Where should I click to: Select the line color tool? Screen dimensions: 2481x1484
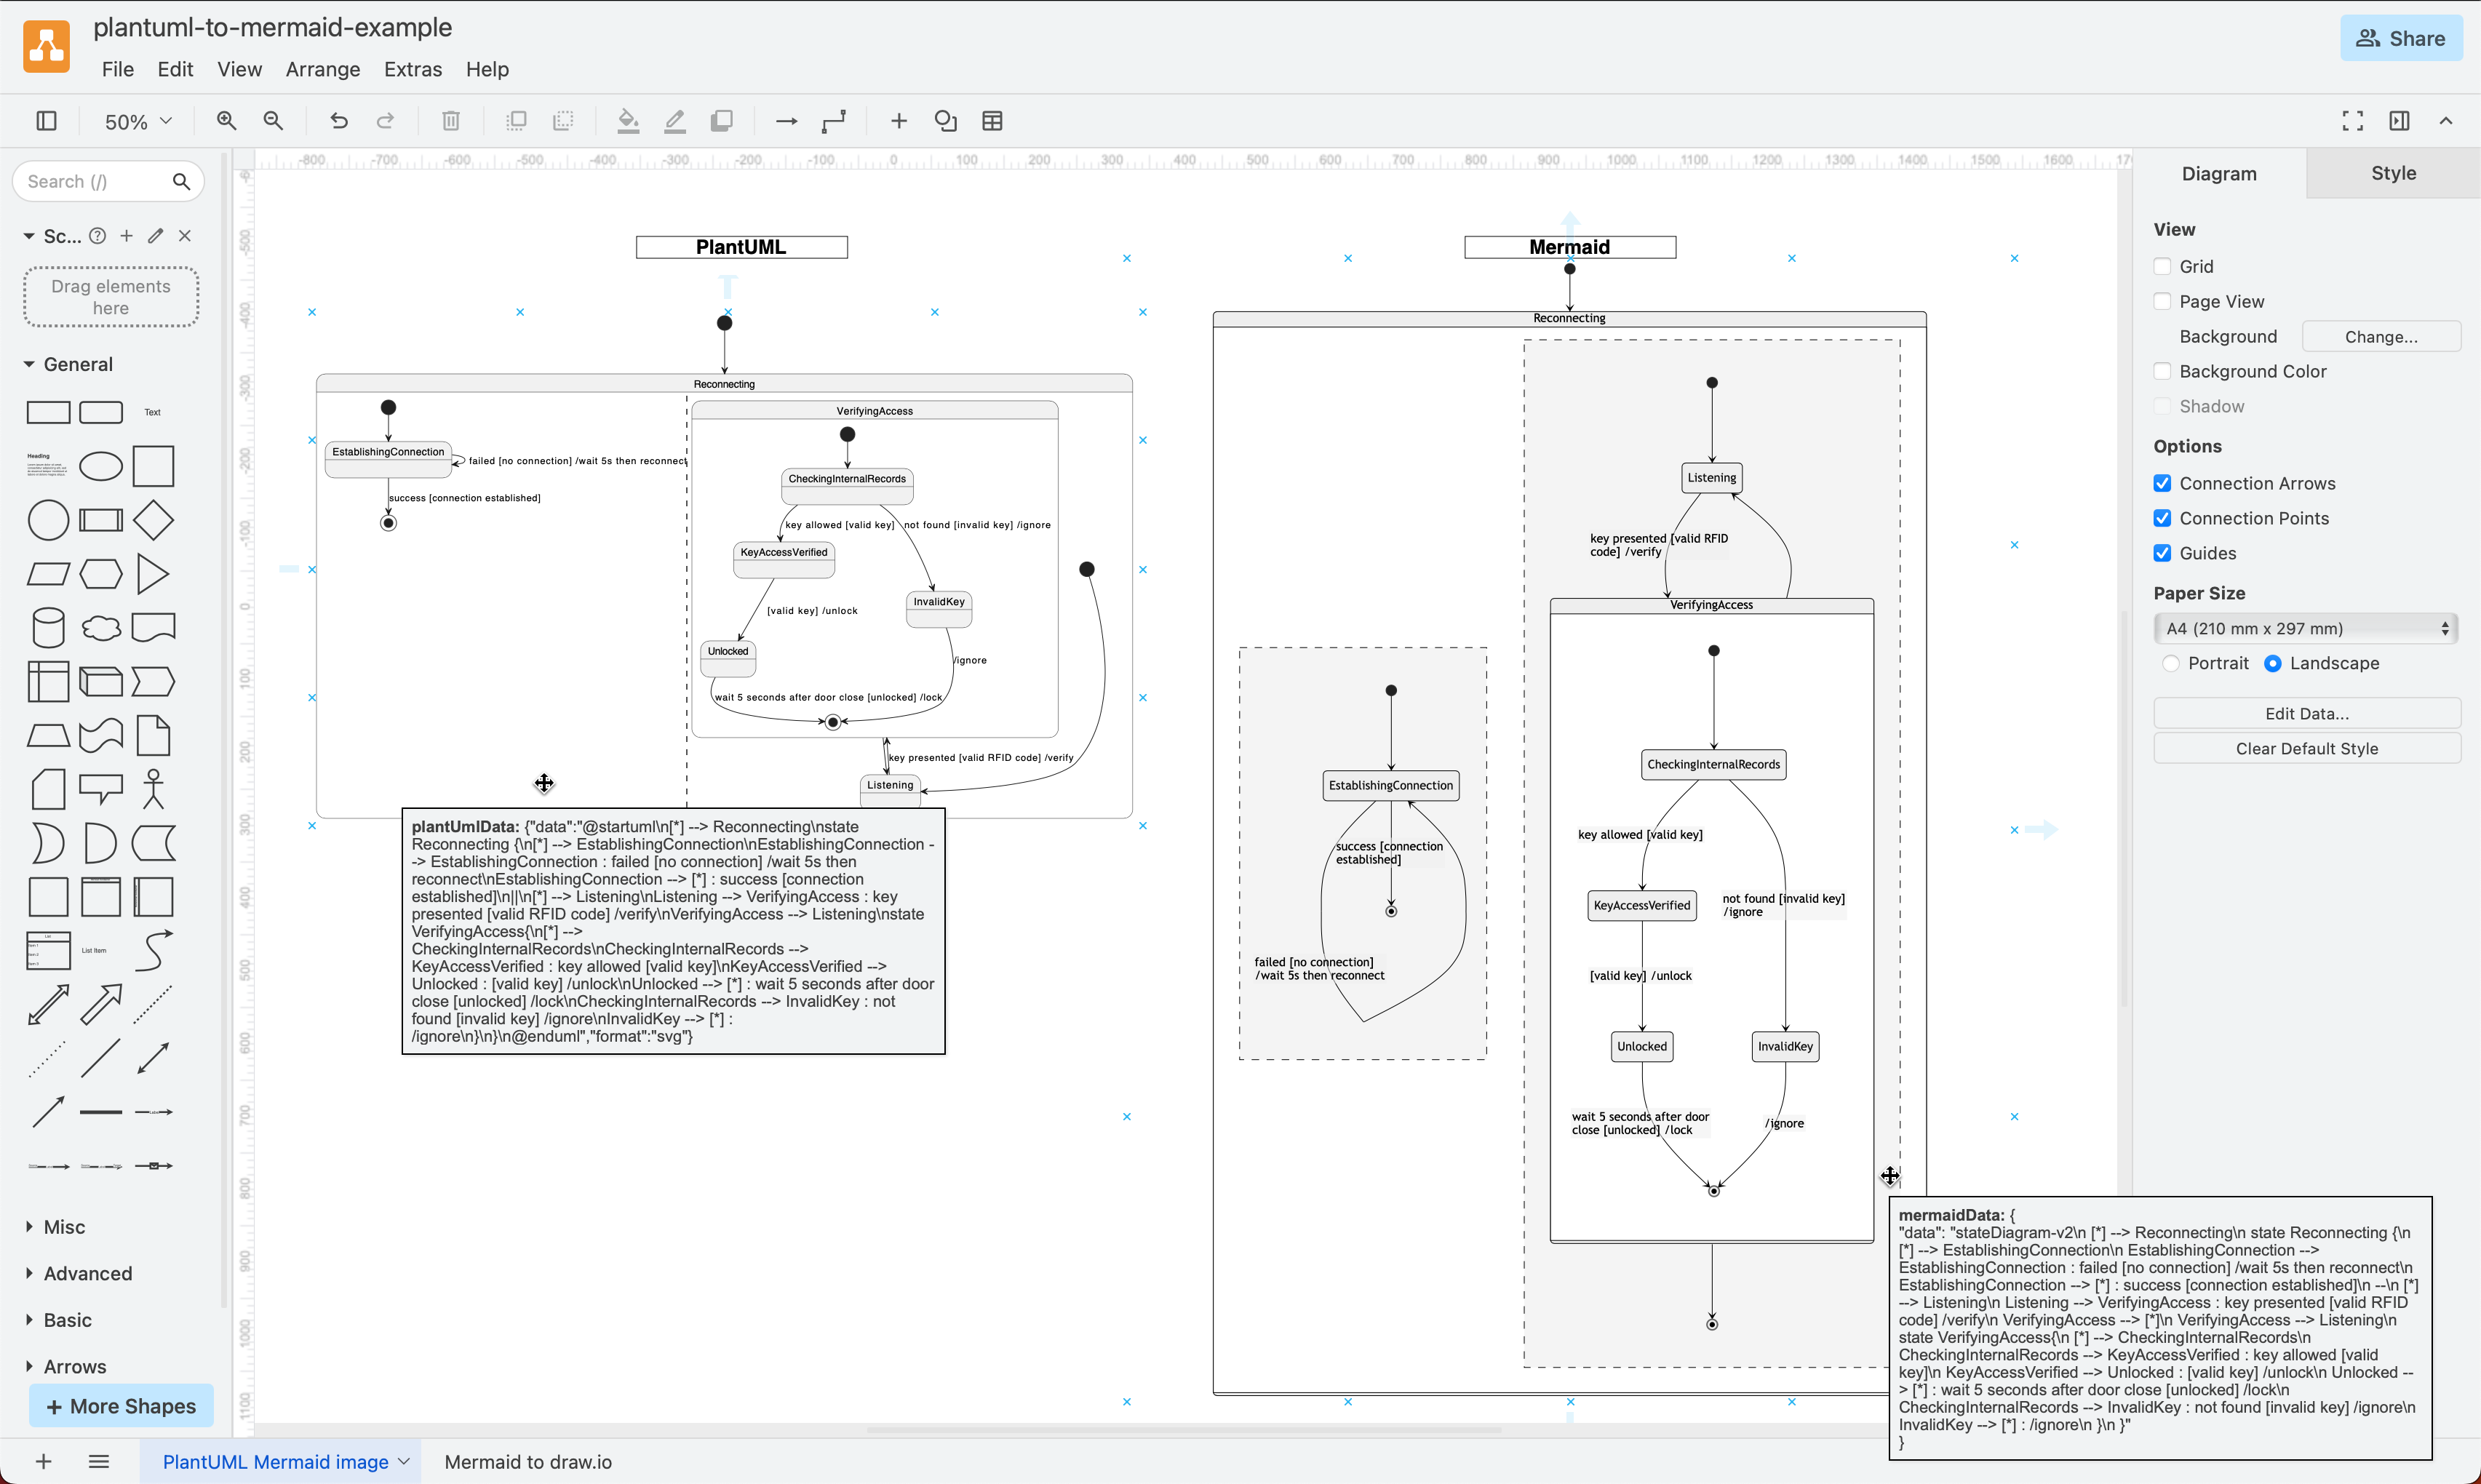675,120
